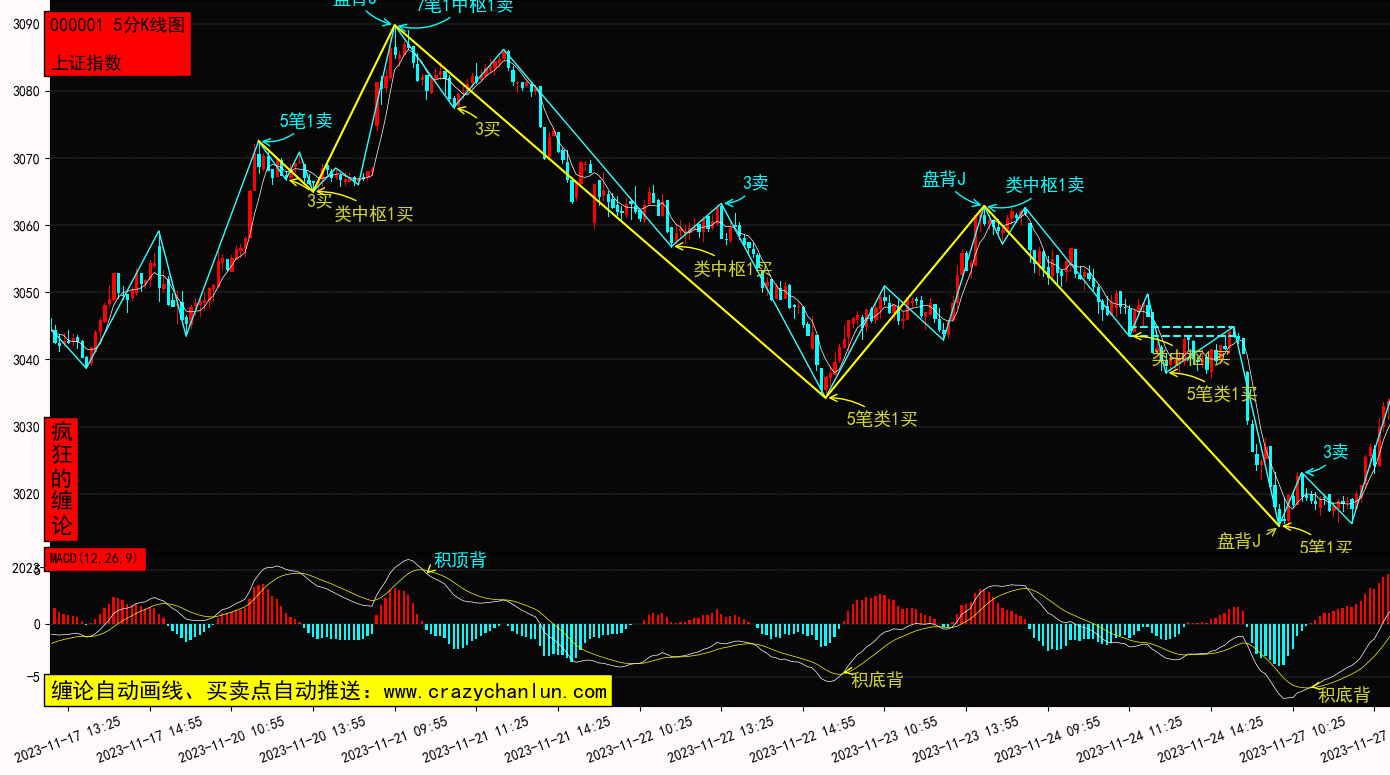Click the 0 MACD axis label
The width and height of the screenshot is (1390, 775).
[x=36, y=624]
